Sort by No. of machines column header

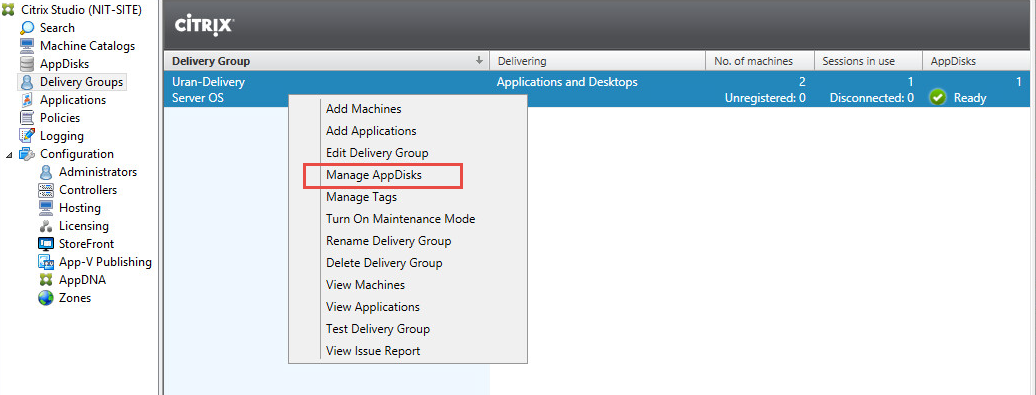[760, 61]
